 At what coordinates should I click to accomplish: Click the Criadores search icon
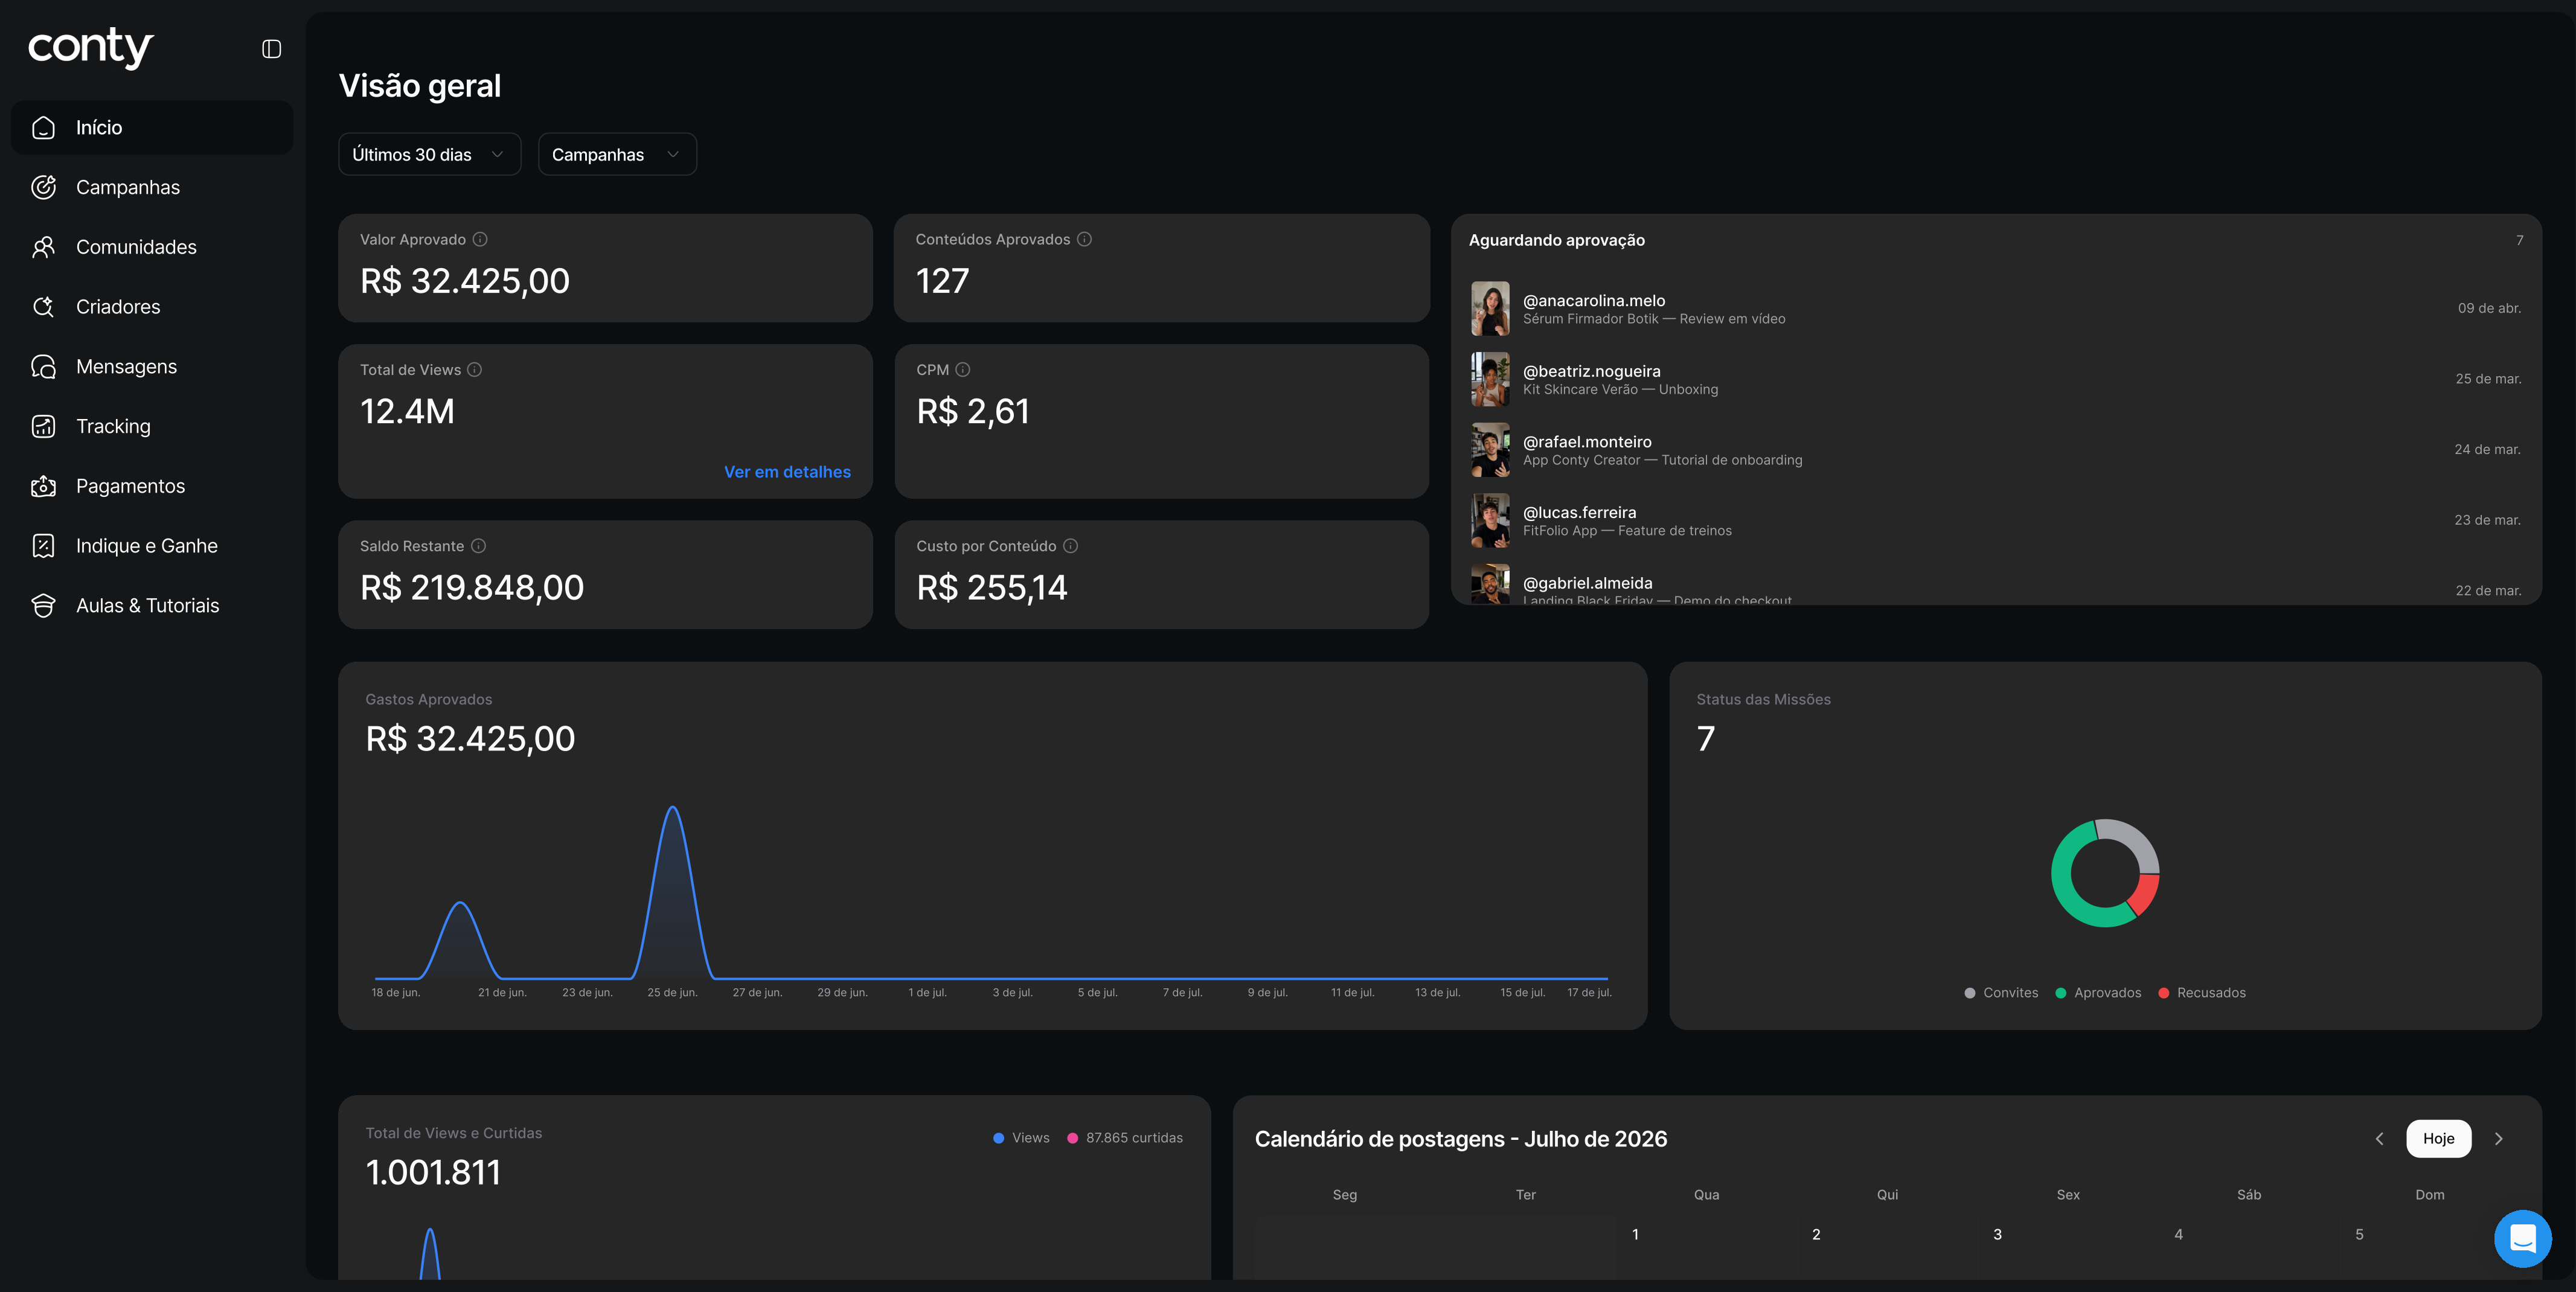(43, 307)
